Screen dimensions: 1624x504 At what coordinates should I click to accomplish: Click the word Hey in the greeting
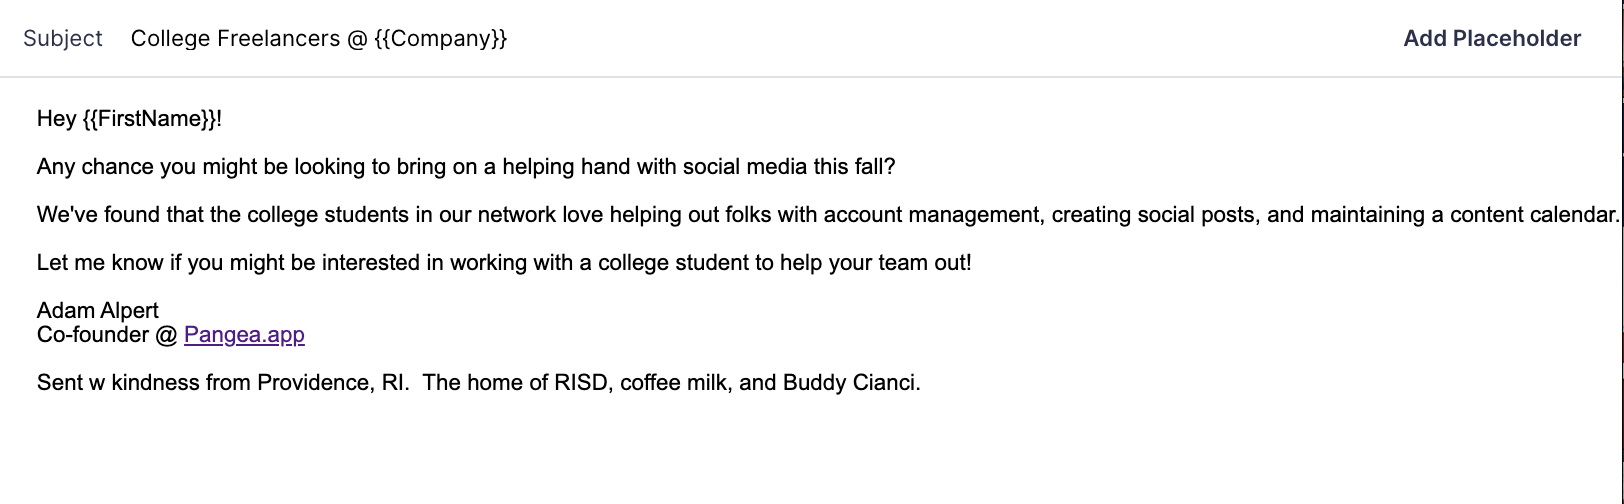56,119
